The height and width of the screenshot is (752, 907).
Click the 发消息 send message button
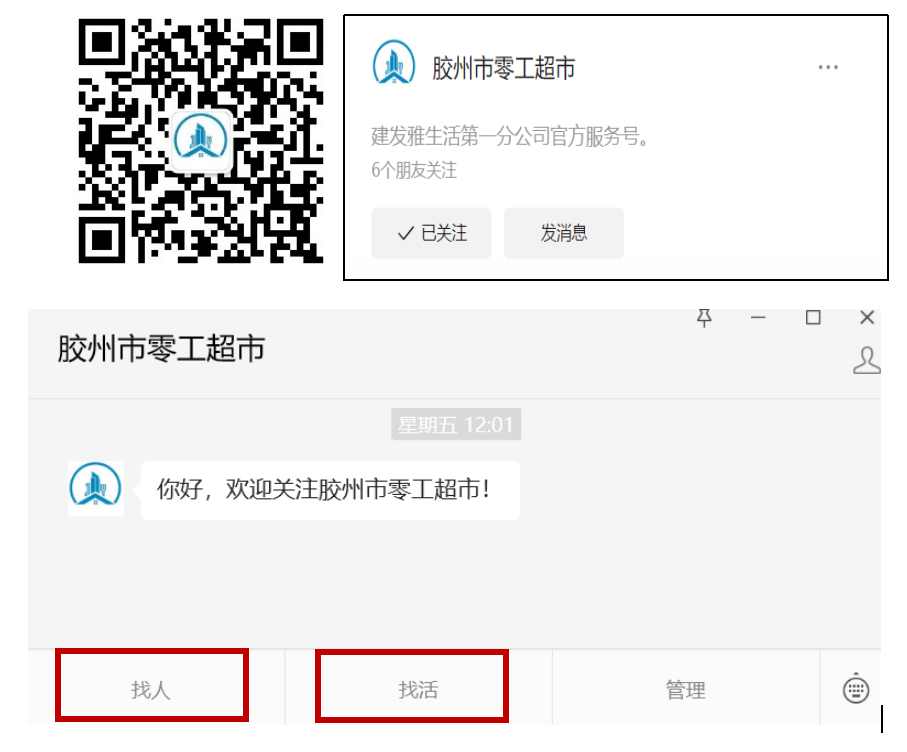click(x=564, y=233)
